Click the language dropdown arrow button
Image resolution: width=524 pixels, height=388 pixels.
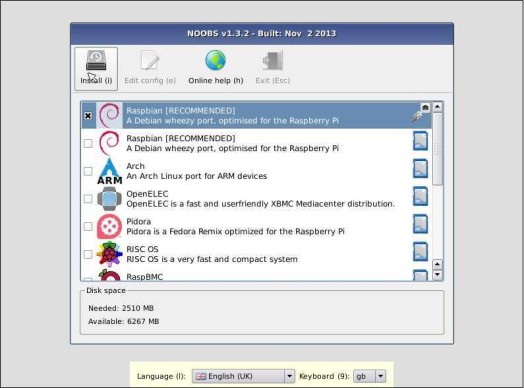pyautogui.click(x=289, y=376)
